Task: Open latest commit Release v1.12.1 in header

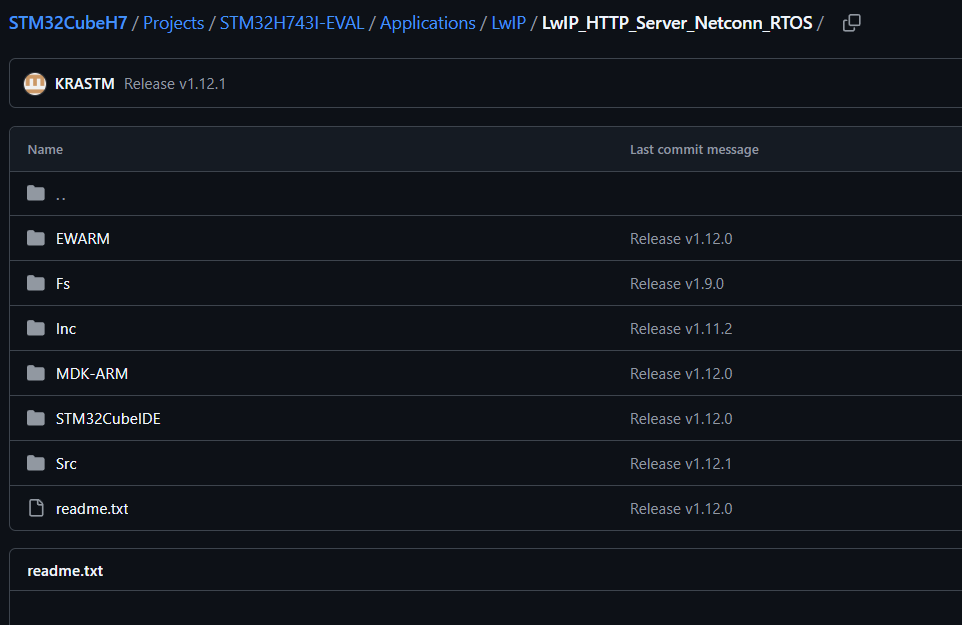Action: coord(175,83)
